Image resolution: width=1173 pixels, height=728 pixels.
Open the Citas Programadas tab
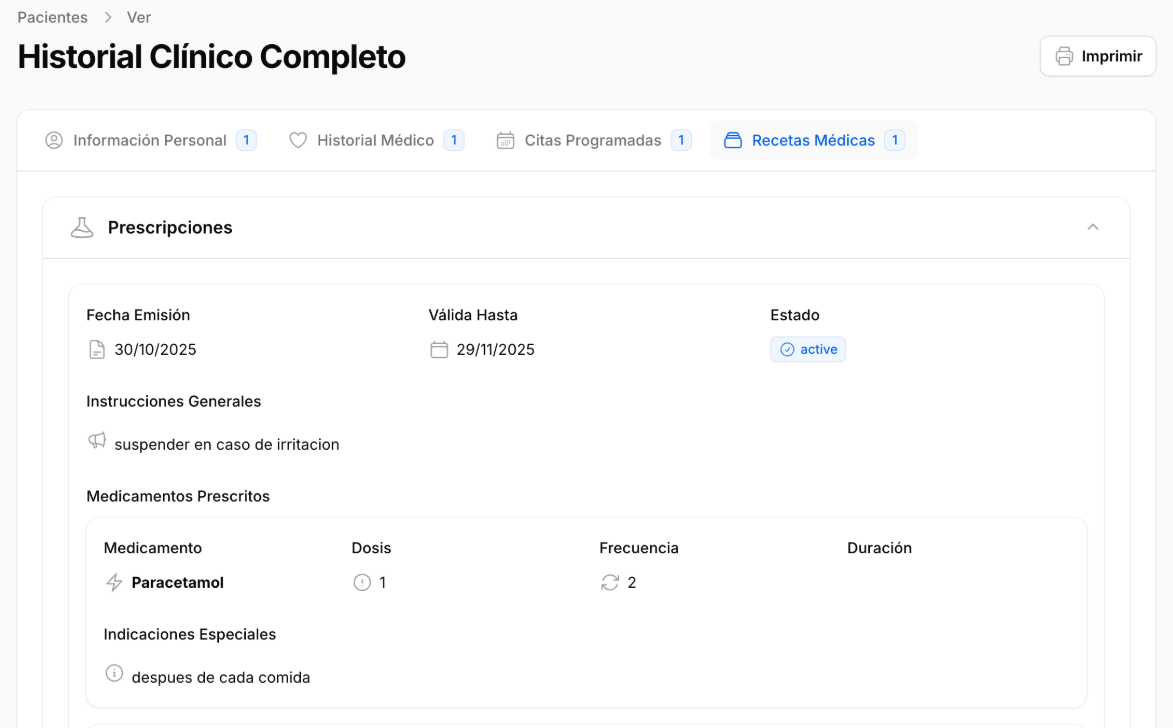tap(593, 140)
